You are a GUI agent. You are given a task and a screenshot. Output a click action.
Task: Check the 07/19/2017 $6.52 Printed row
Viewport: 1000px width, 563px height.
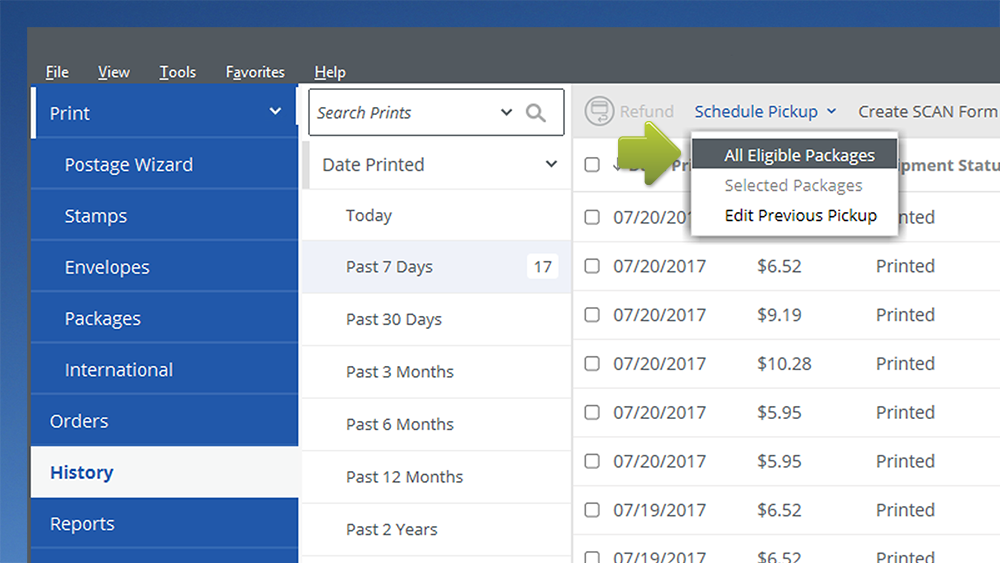pos(592,510)
